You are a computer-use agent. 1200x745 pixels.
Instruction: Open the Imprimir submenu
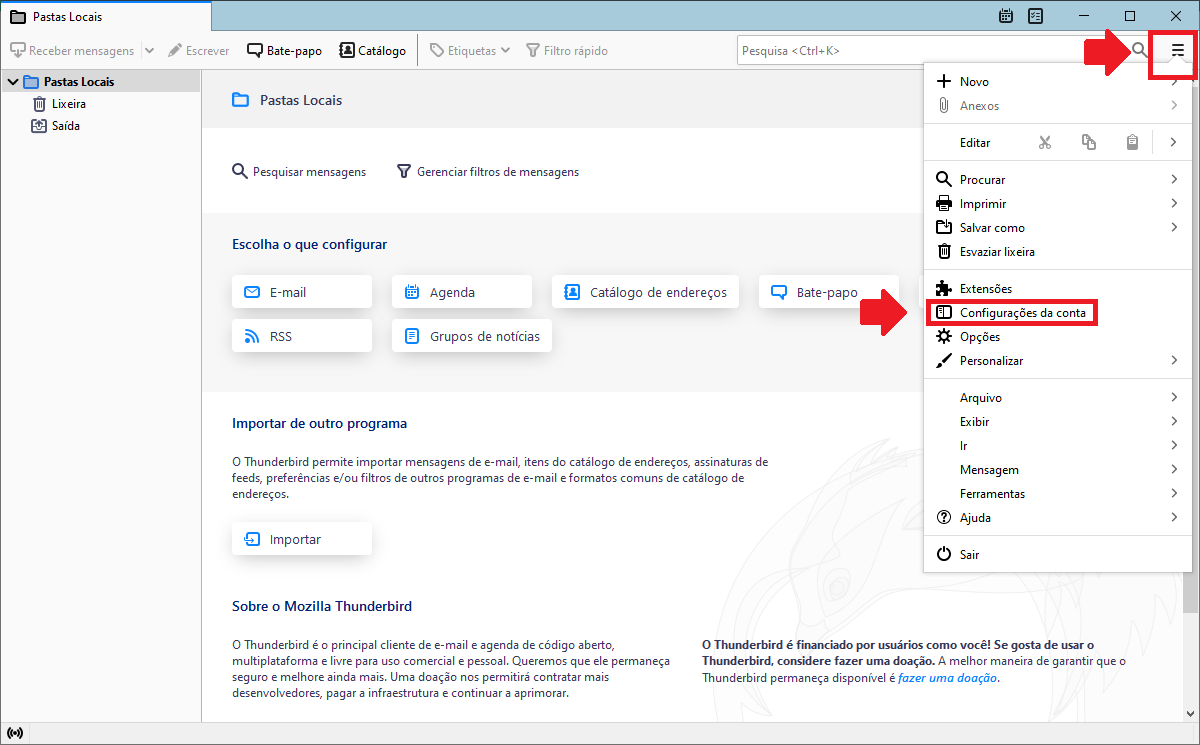pos(1059,204)
